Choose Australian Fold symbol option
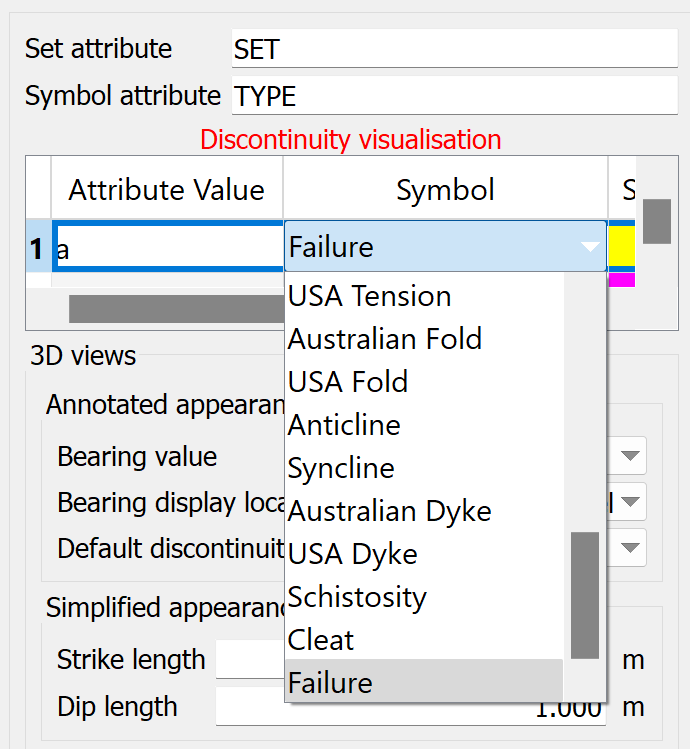 (x=385, y=339)
